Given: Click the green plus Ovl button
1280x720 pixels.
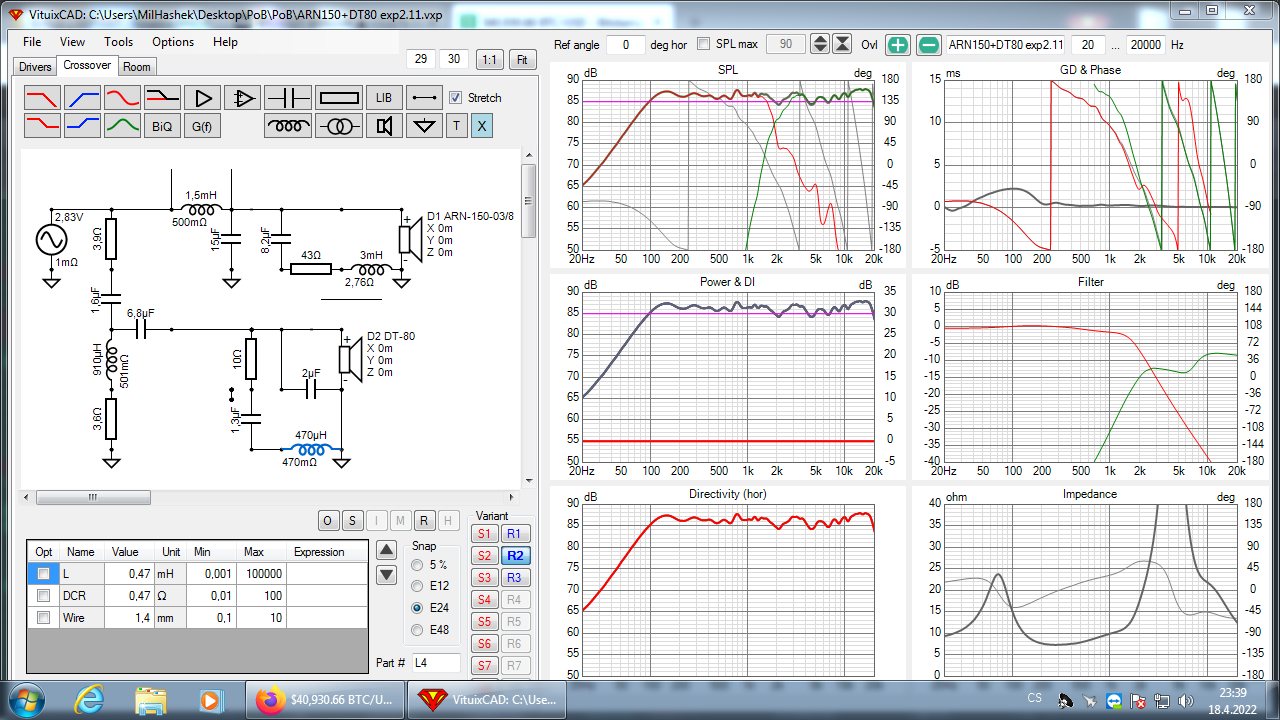Looking at the screenshot, I should tap(898, 44).
